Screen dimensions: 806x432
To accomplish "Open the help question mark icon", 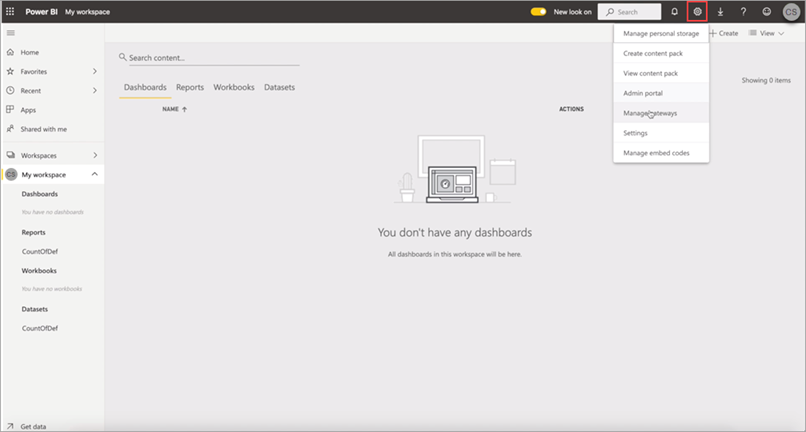I will click(743, 12).
